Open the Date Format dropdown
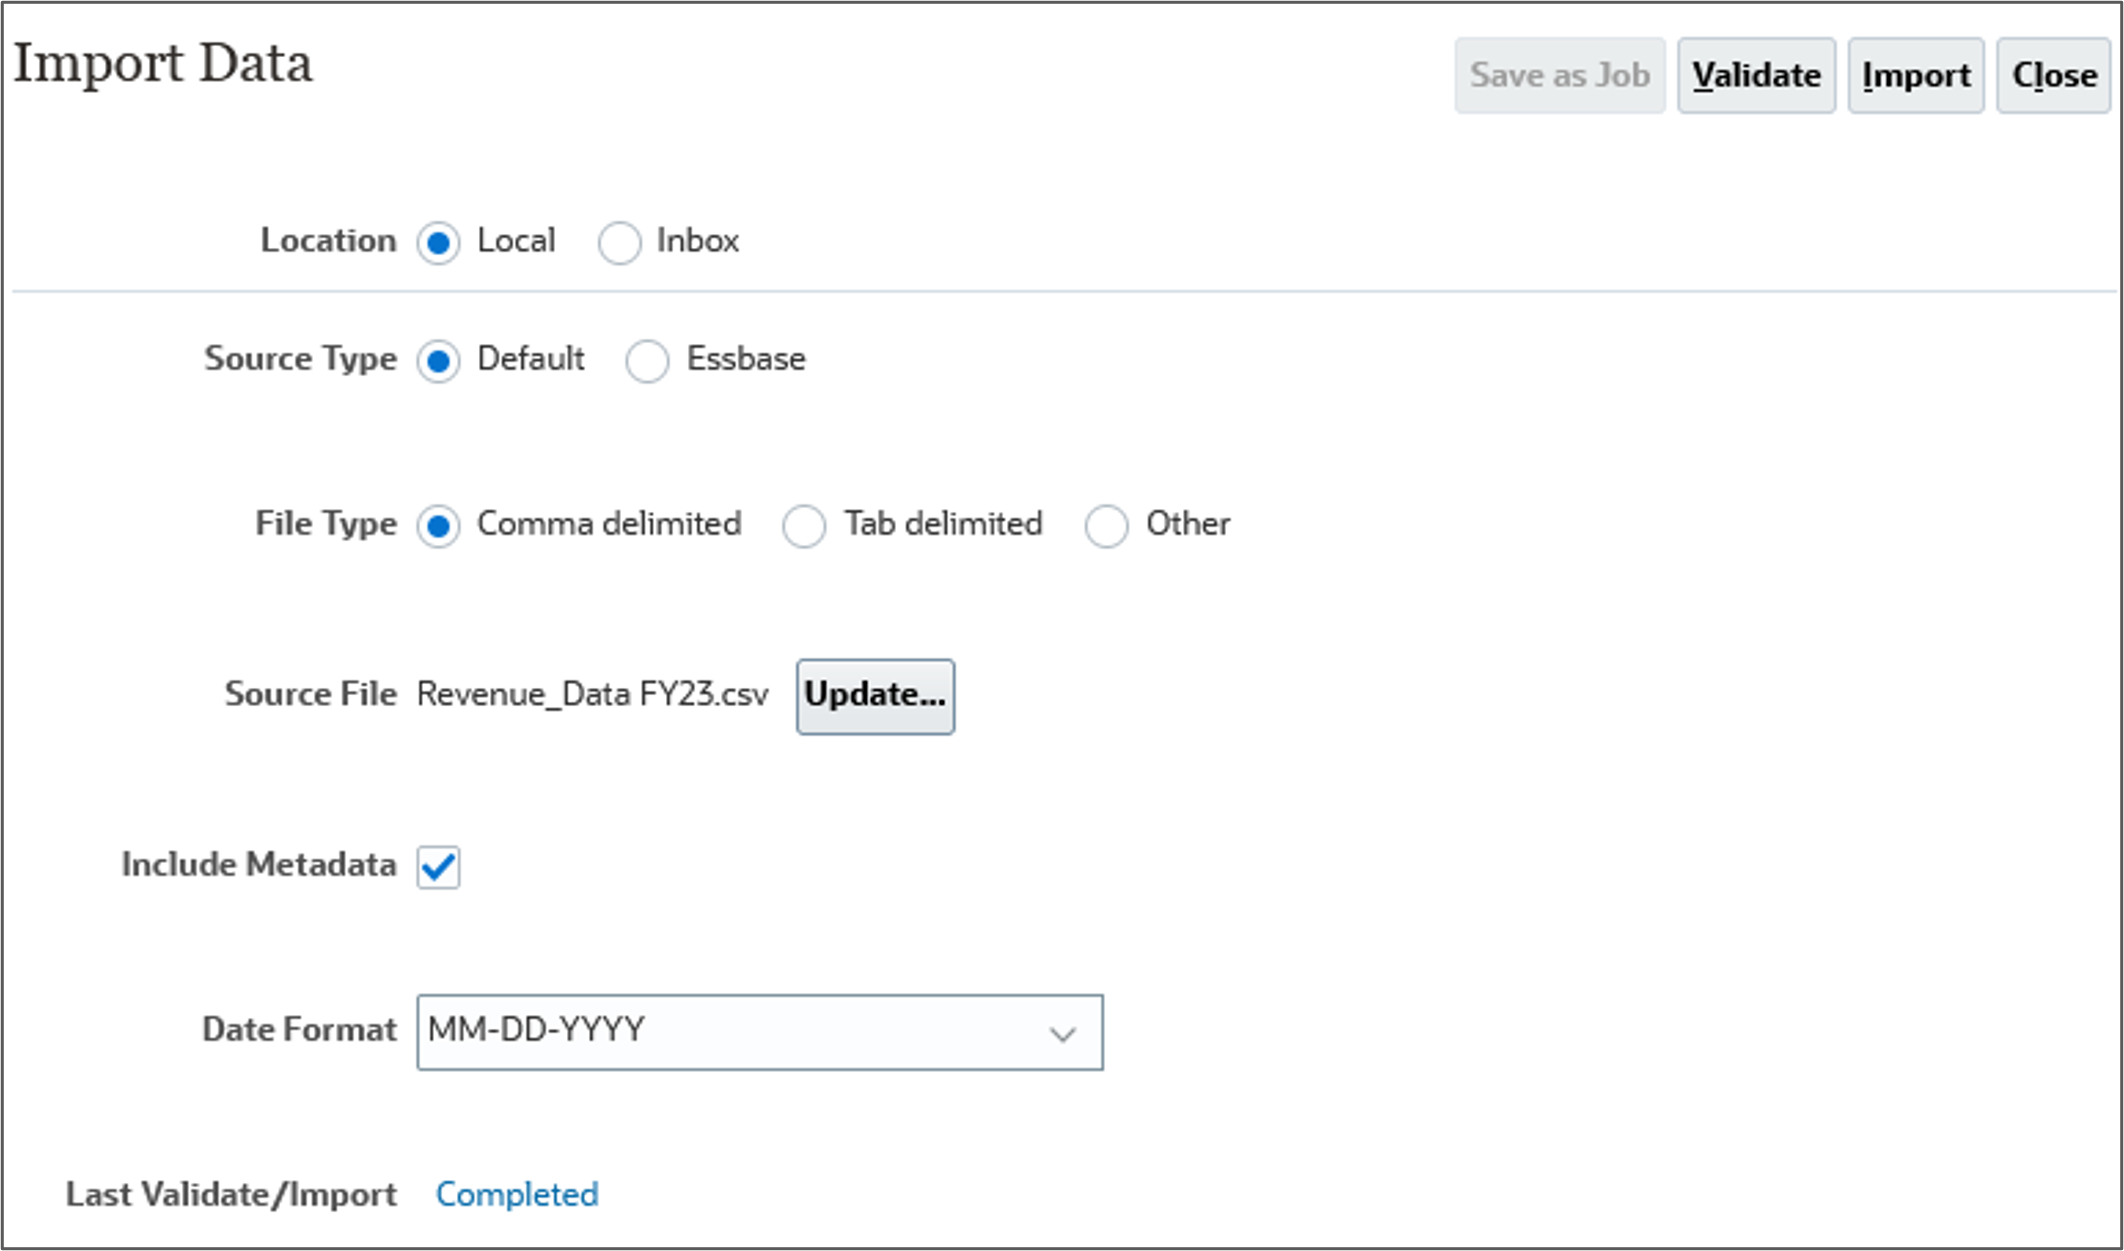Viewport: 2124px width, 1251px height. [759, 1032]
